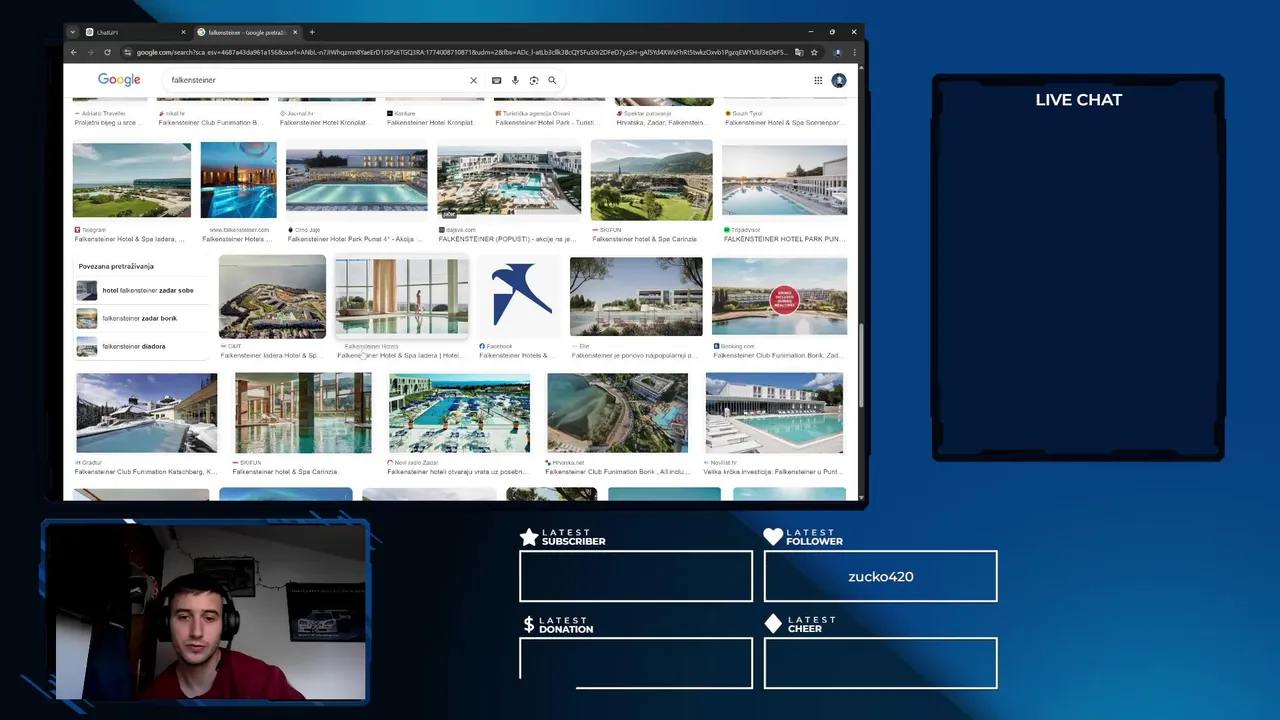This screenshot has width=1280, height=720.
Task: Search by image with Google Lens icon
Action: [534, 80]
